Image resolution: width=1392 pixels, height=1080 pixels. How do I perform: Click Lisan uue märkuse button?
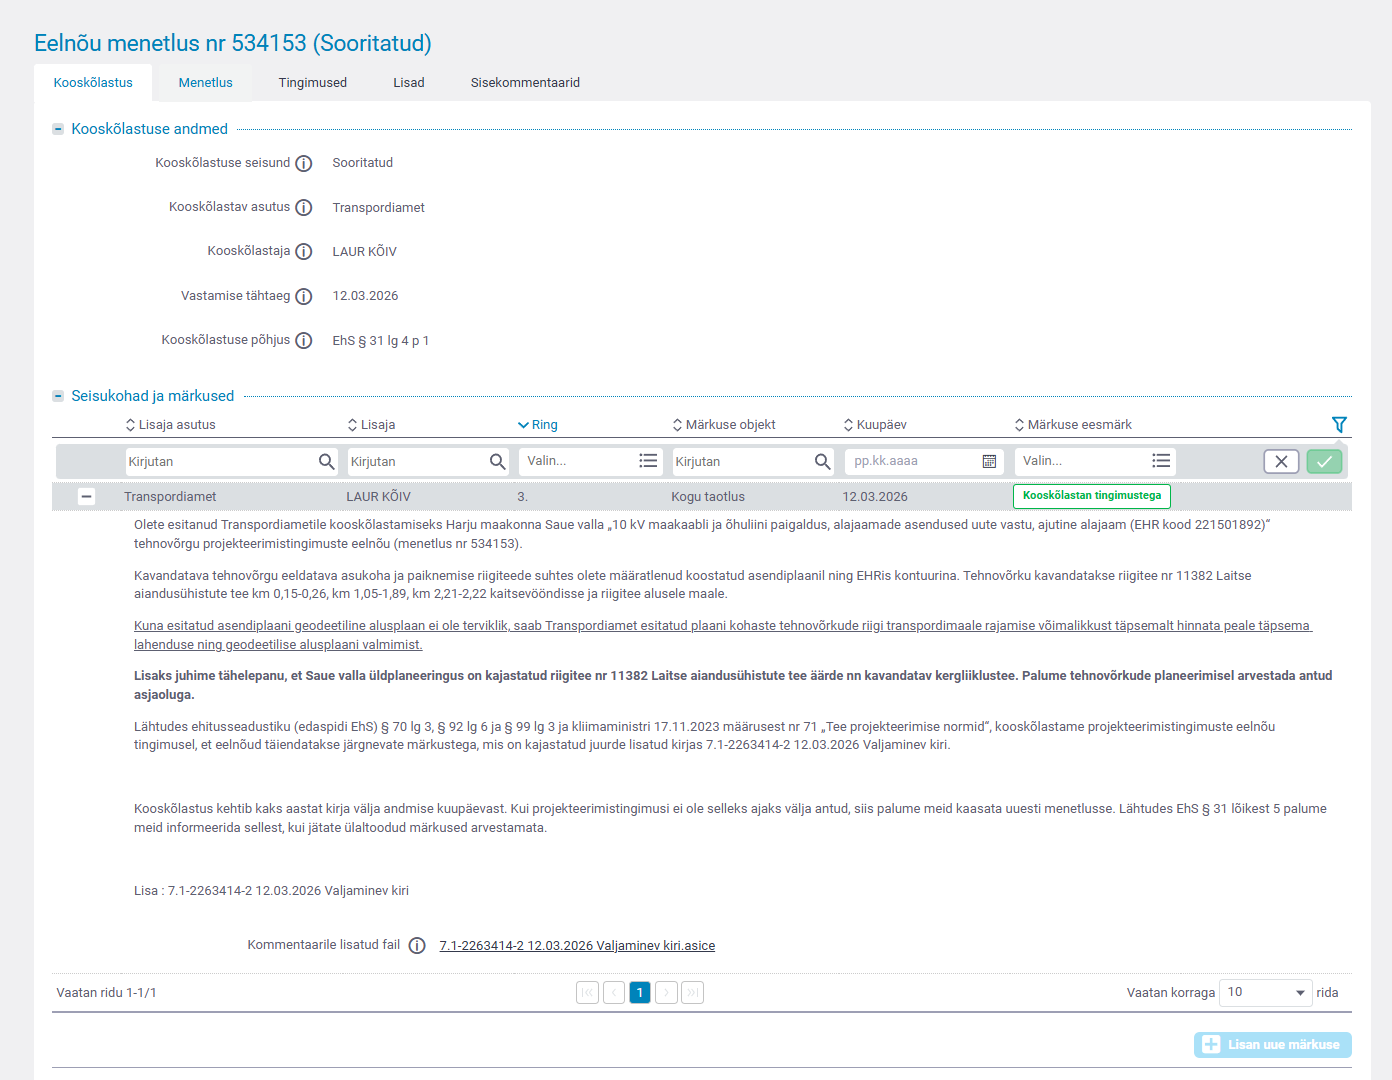[x=1272, y=1045]
